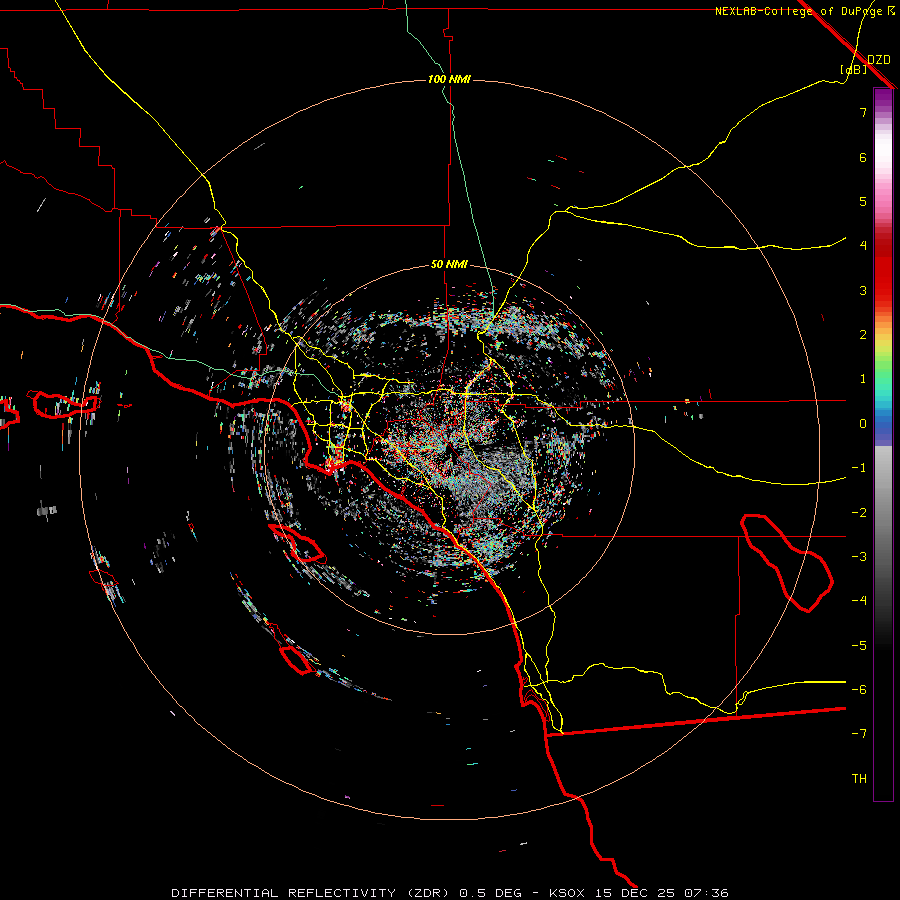Viewport: 900px width, 900px height.
Task: Click the -4 value on the scale
Action: tap(859, 601)
